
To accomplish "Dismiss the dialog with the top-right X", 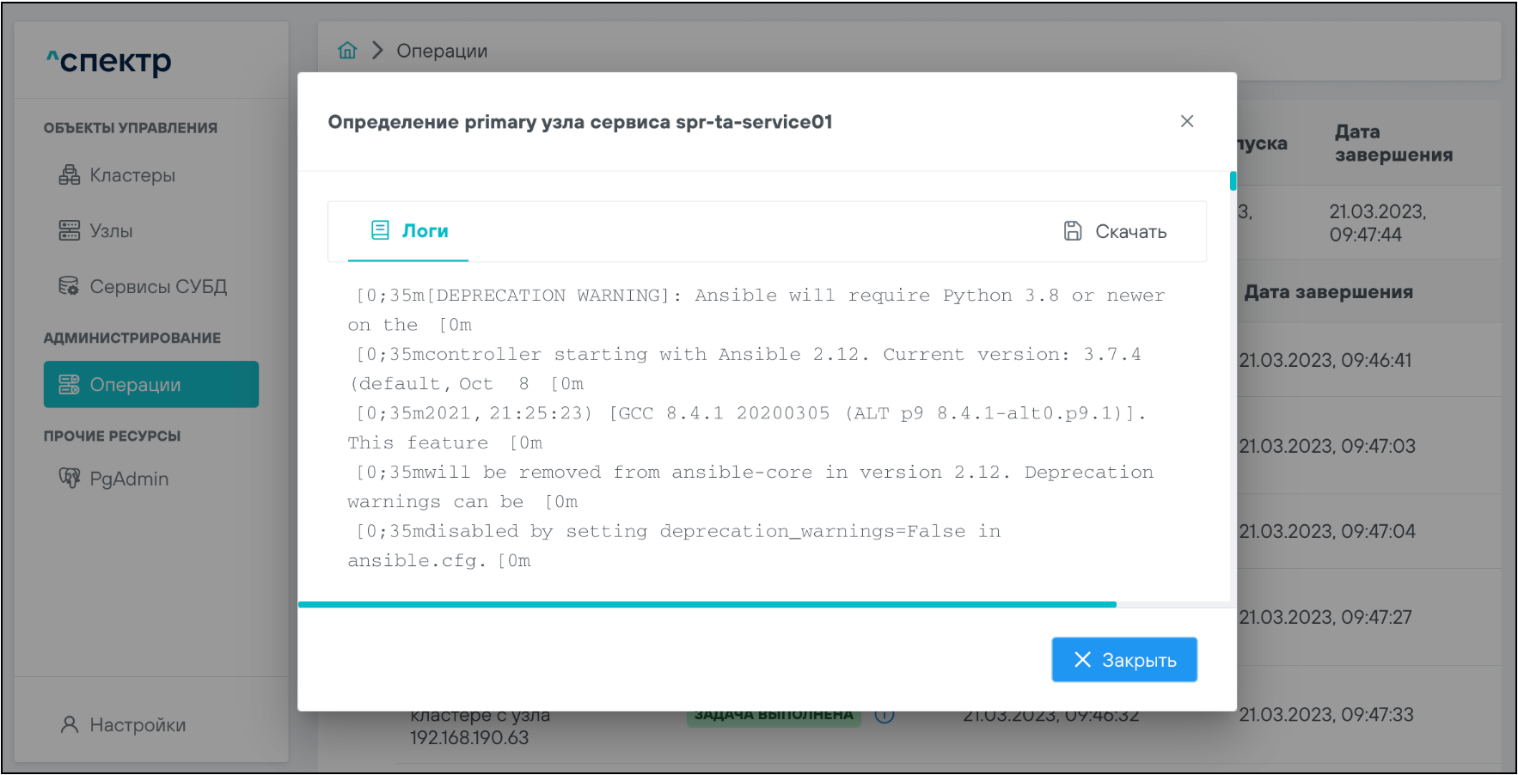I will coord(1187,121).
